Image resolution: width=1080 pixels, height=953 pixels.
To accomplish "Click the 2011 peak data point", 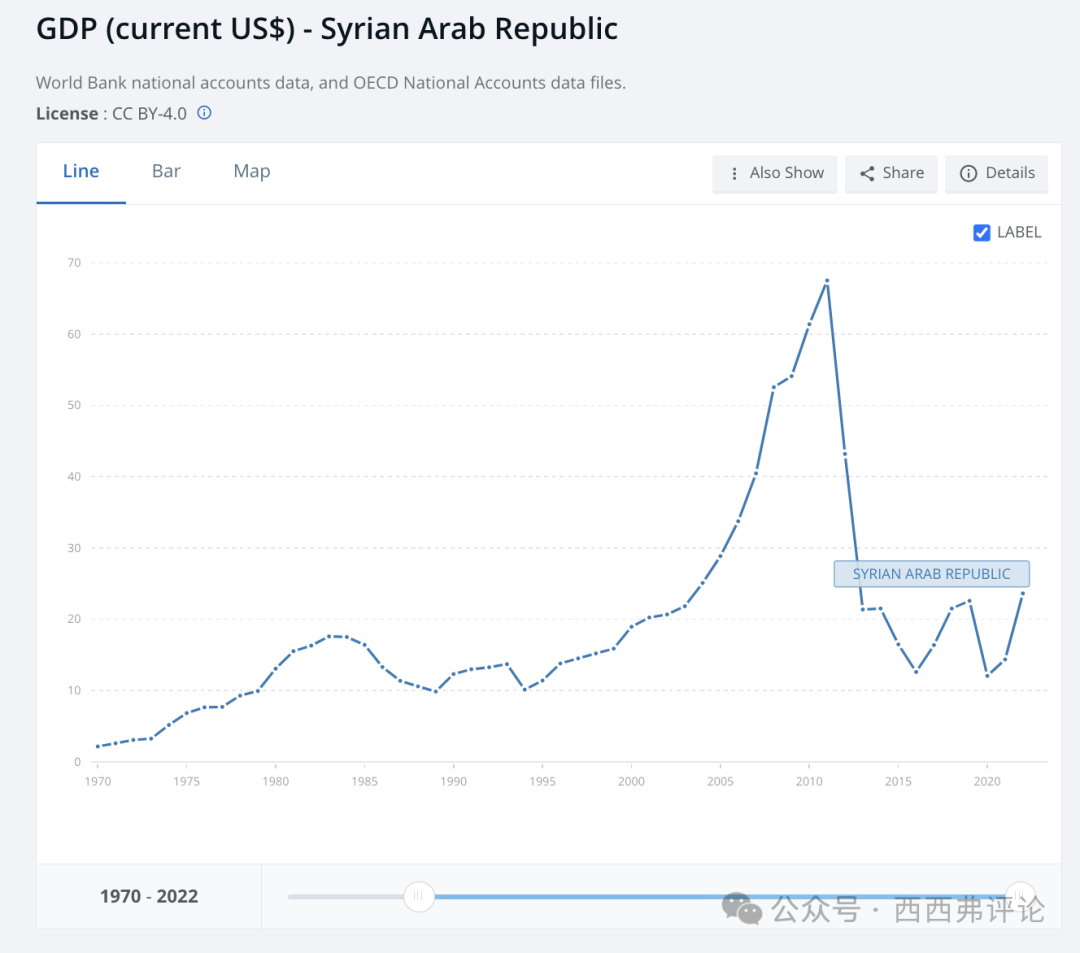I will [x=827, y=281].
